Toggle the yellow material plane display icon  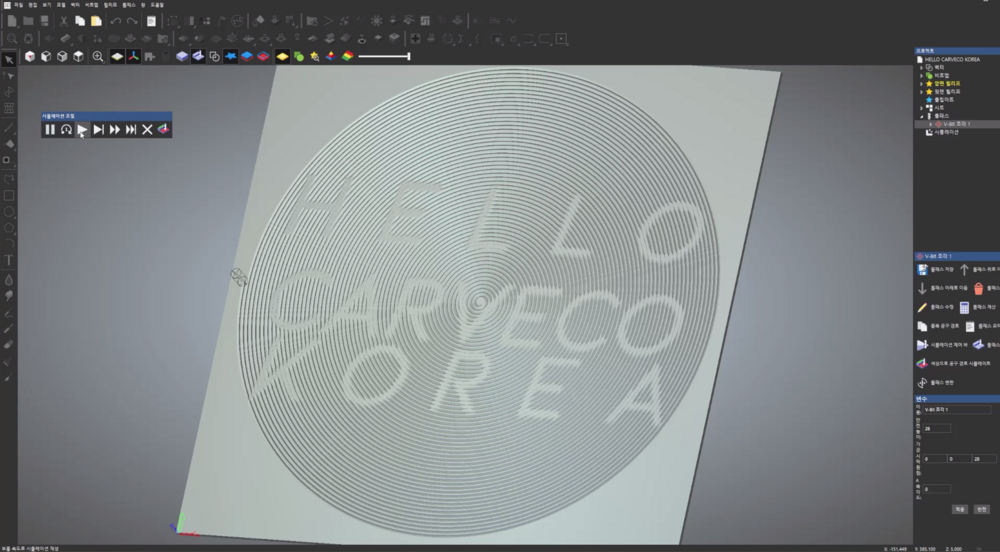(x=117, y=57)
